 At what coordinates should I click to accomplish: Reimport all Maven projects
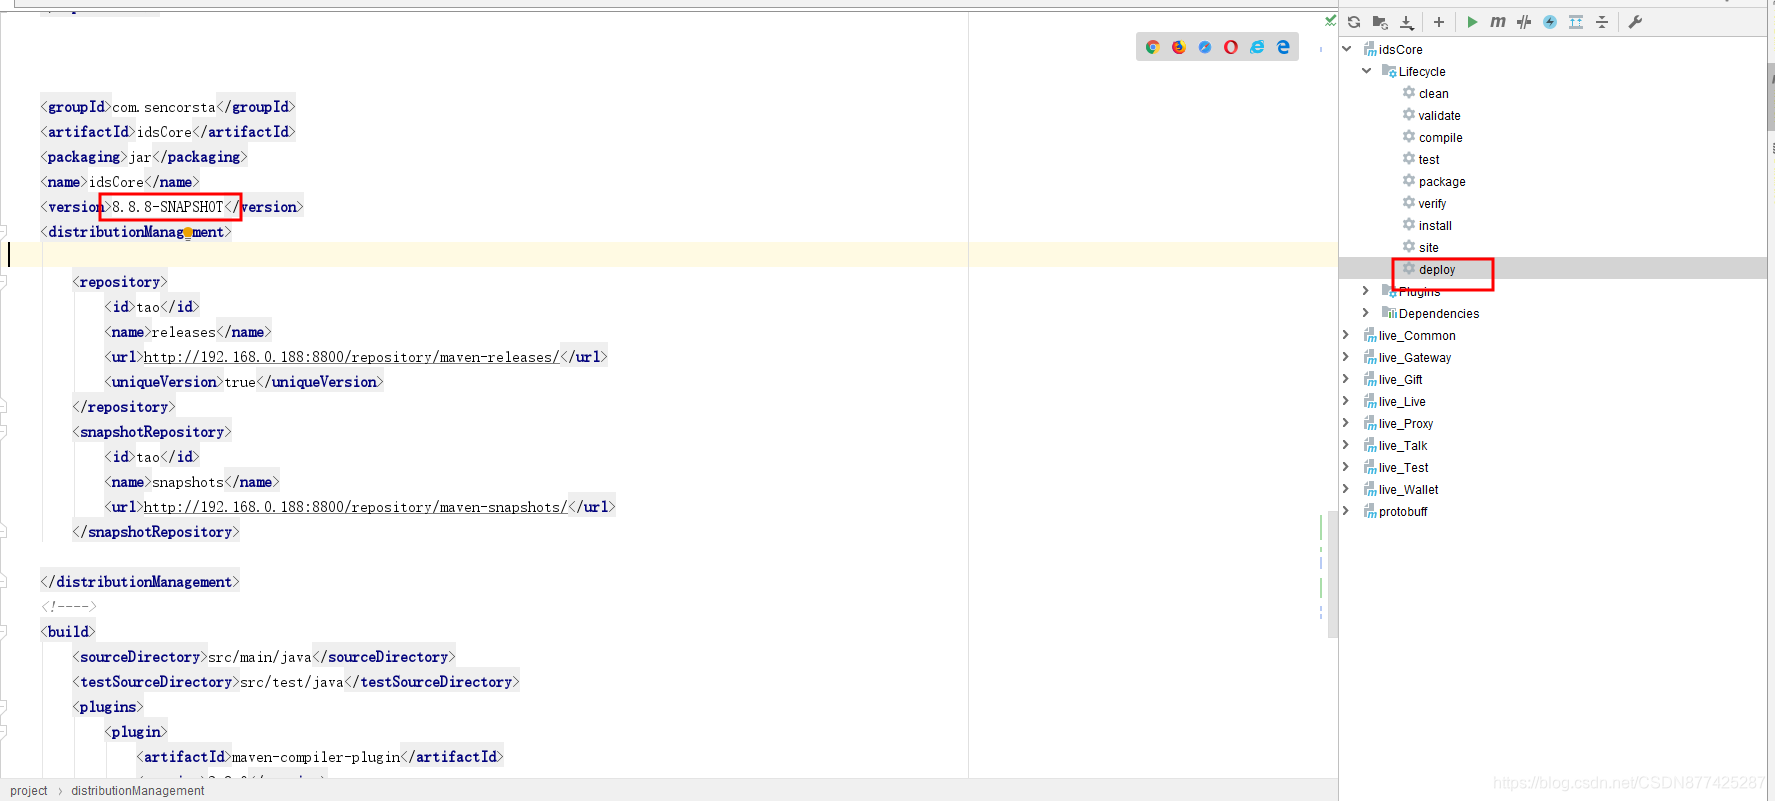coord(1354,22)
